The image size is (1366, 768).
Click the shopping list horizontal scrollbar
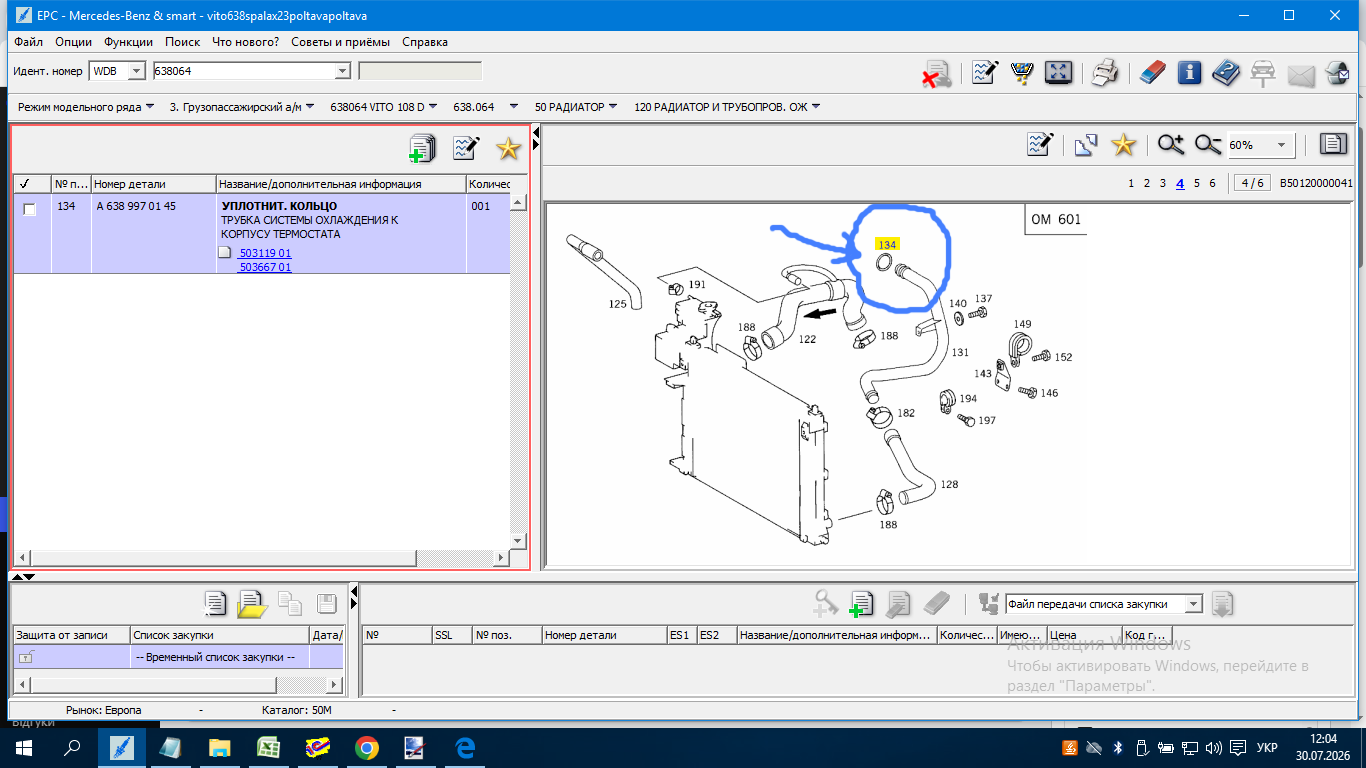(177, 684)
